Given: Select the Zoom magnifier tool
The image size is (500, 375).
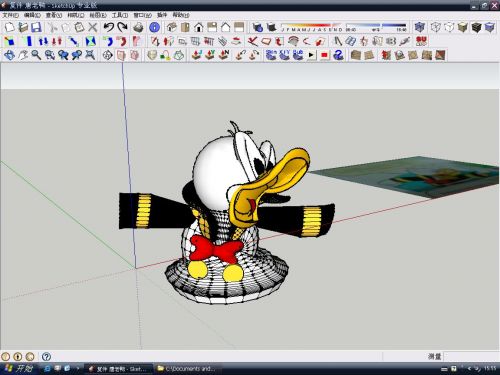Looking at the screenshot, I should (x=36, y=55).
